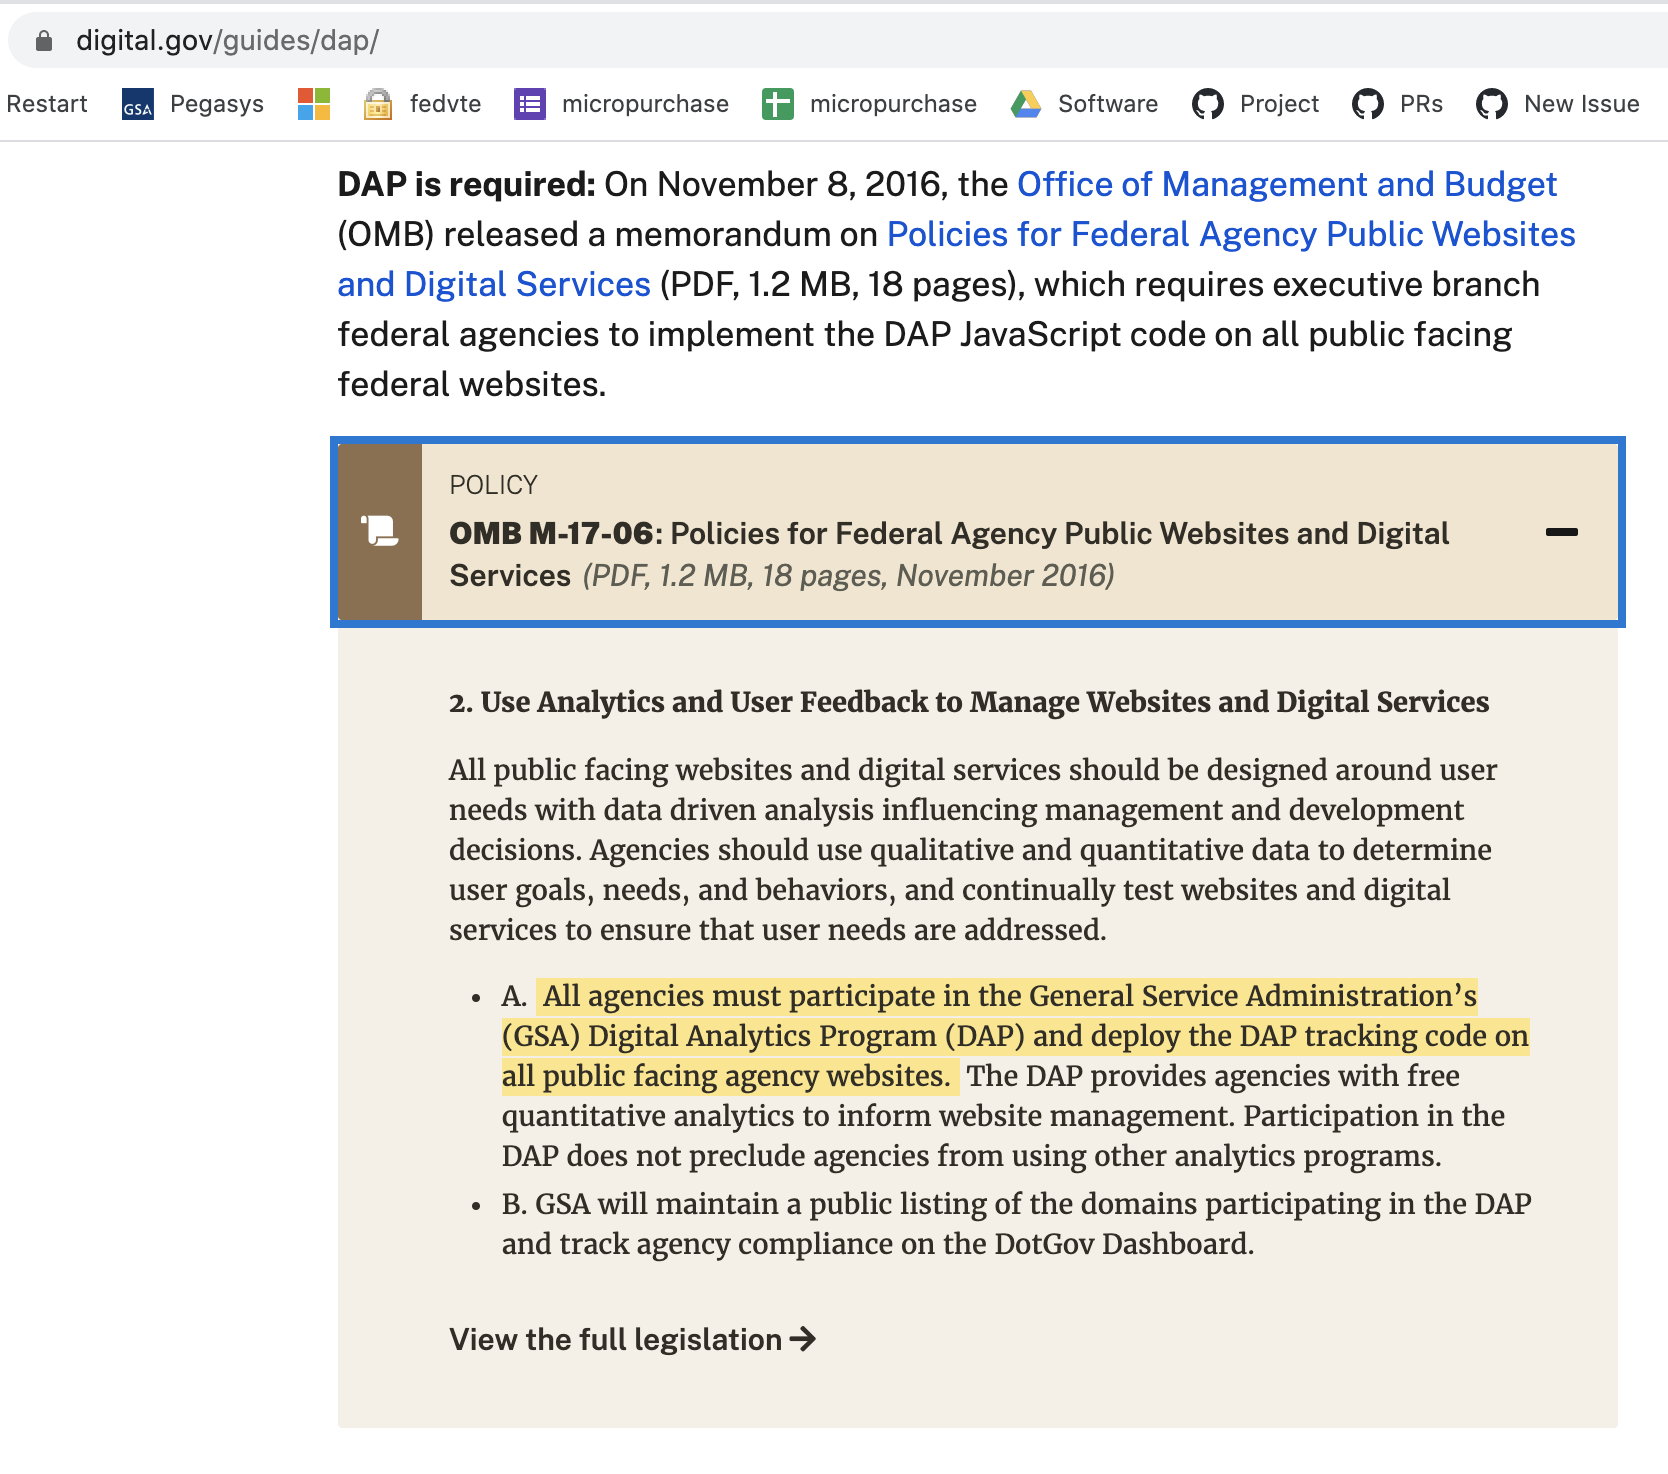
Task: Click the green sheets micropurchase bookmark icon
Action: (777, 104)
